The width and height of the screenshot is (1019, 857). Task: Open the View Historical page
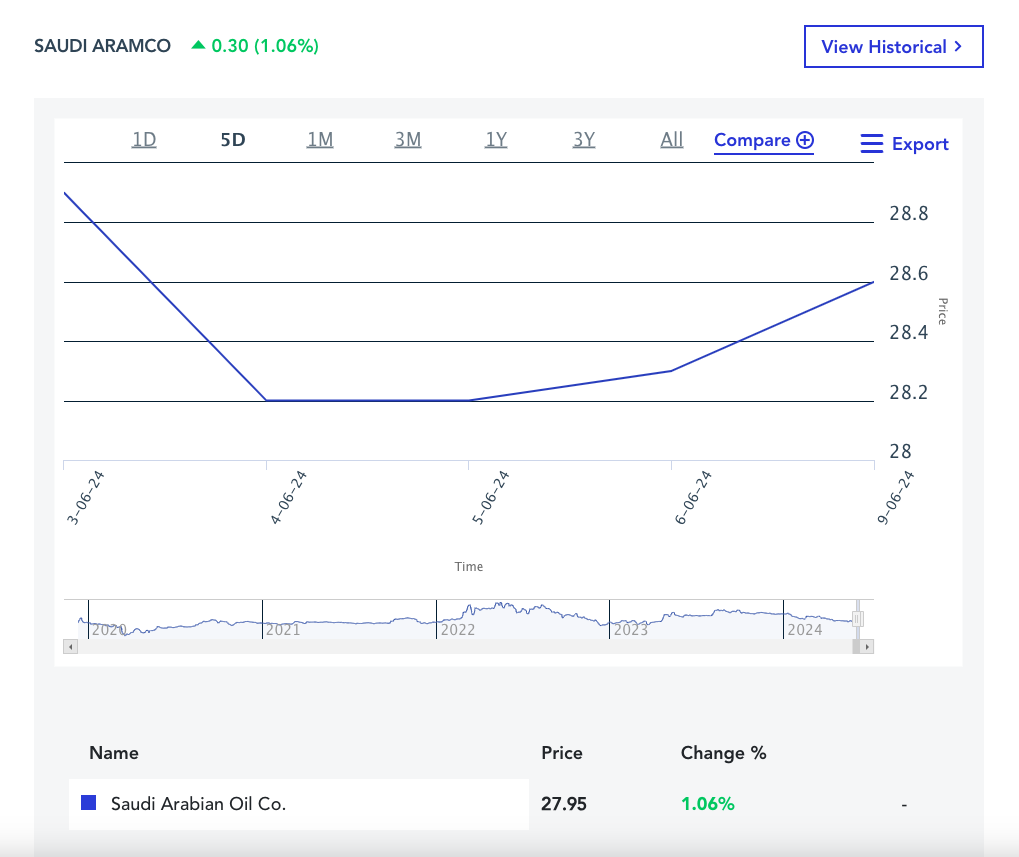click(893, 47)
